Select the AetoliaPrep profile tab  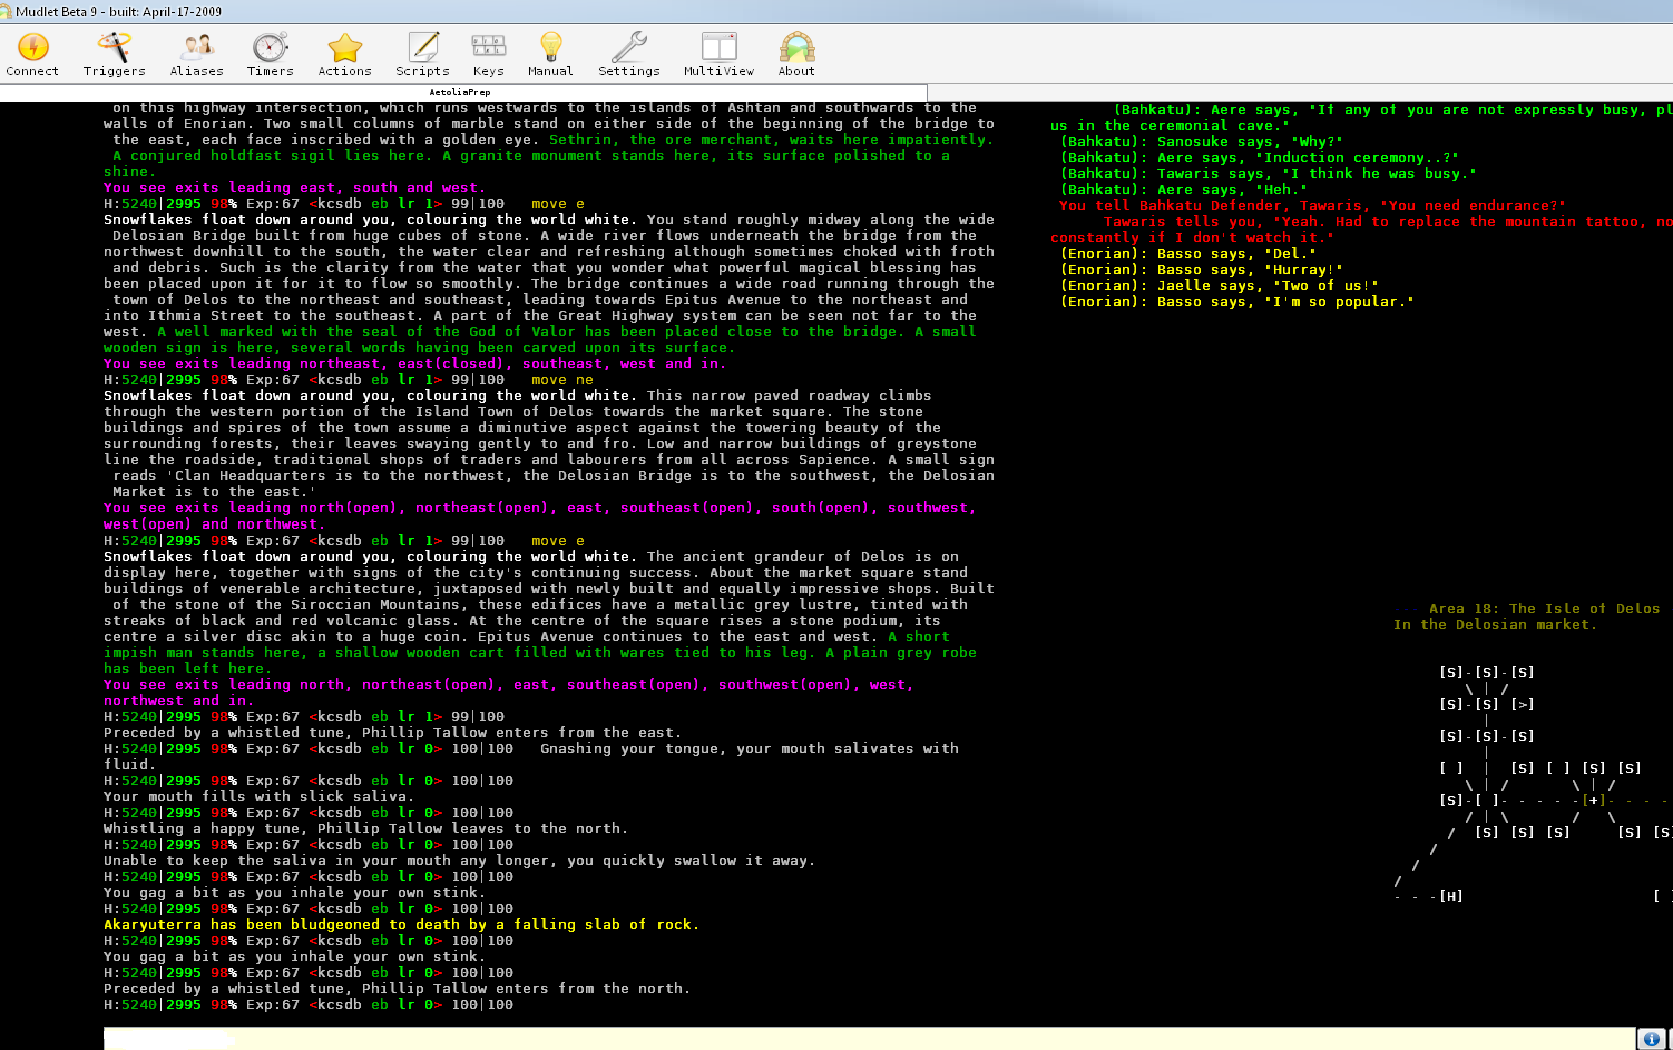461,92
